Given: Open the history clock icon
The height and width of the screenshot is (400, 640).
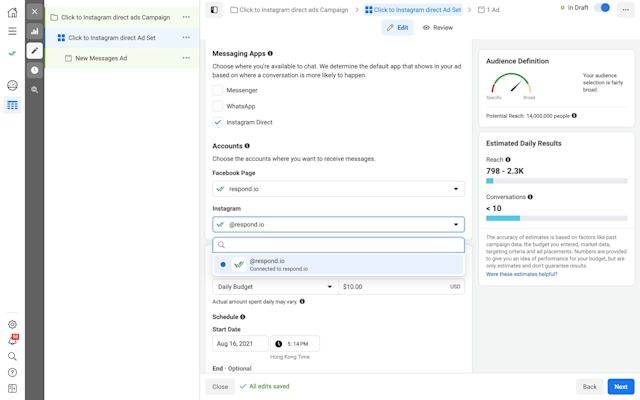Looking at the screenshot, I should coord(35,70).
